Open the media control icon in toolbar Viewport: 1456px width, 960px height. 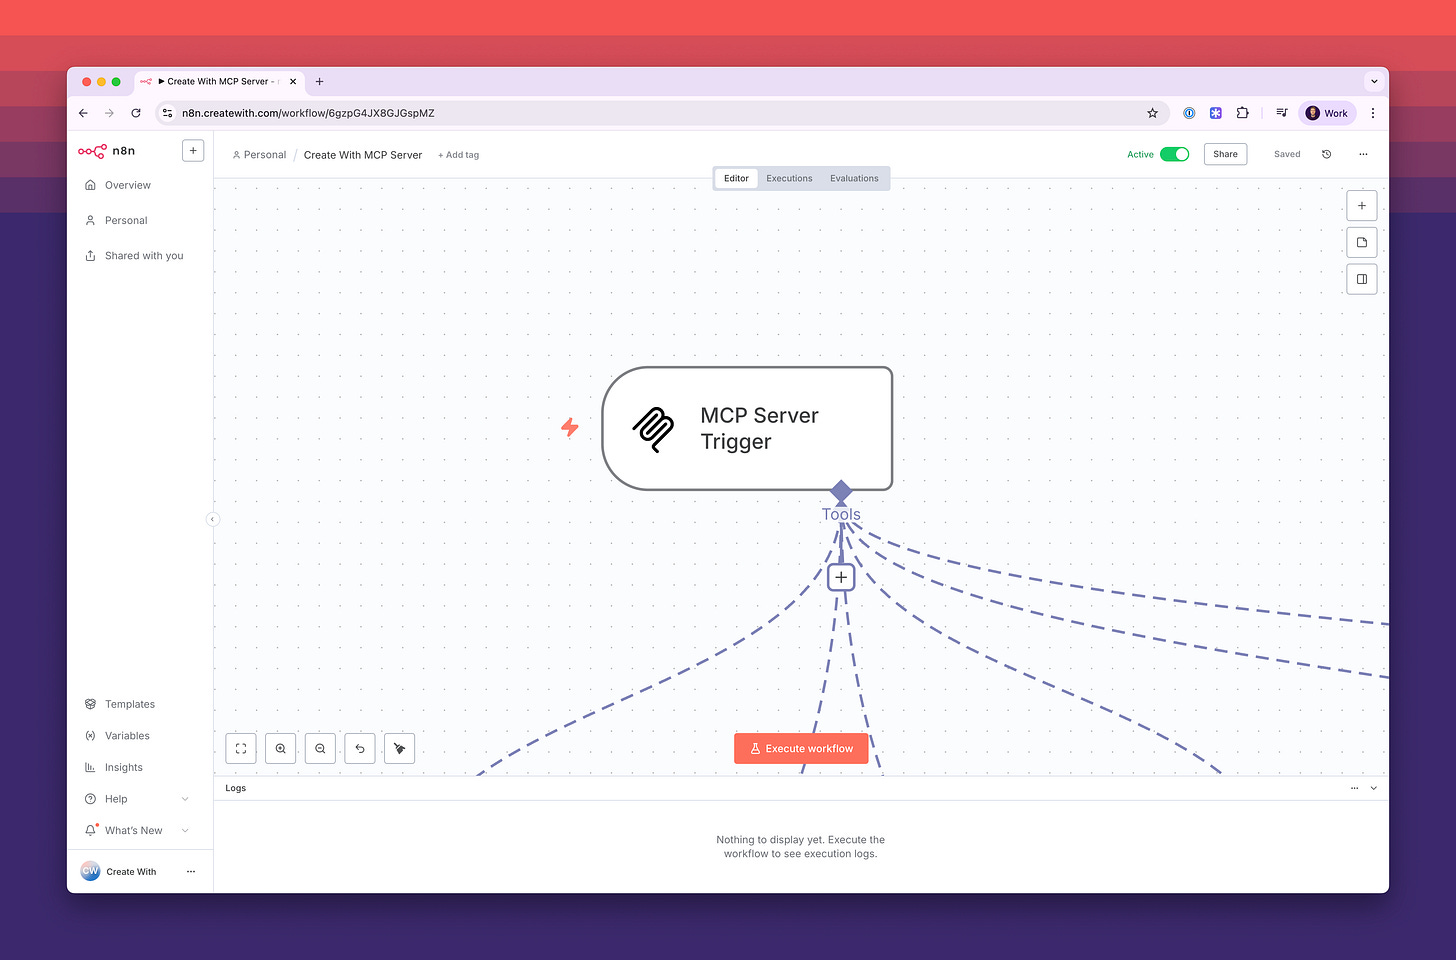(1281, 113)
